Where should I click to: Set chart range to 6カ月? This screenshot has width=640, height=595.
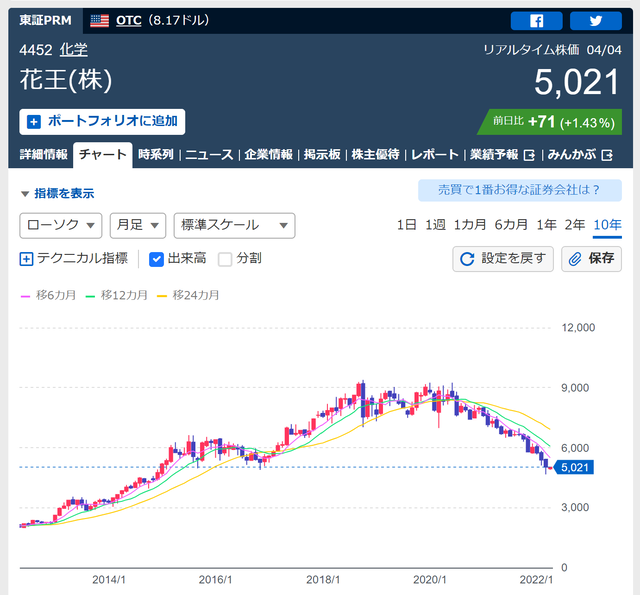click(511, 225)
